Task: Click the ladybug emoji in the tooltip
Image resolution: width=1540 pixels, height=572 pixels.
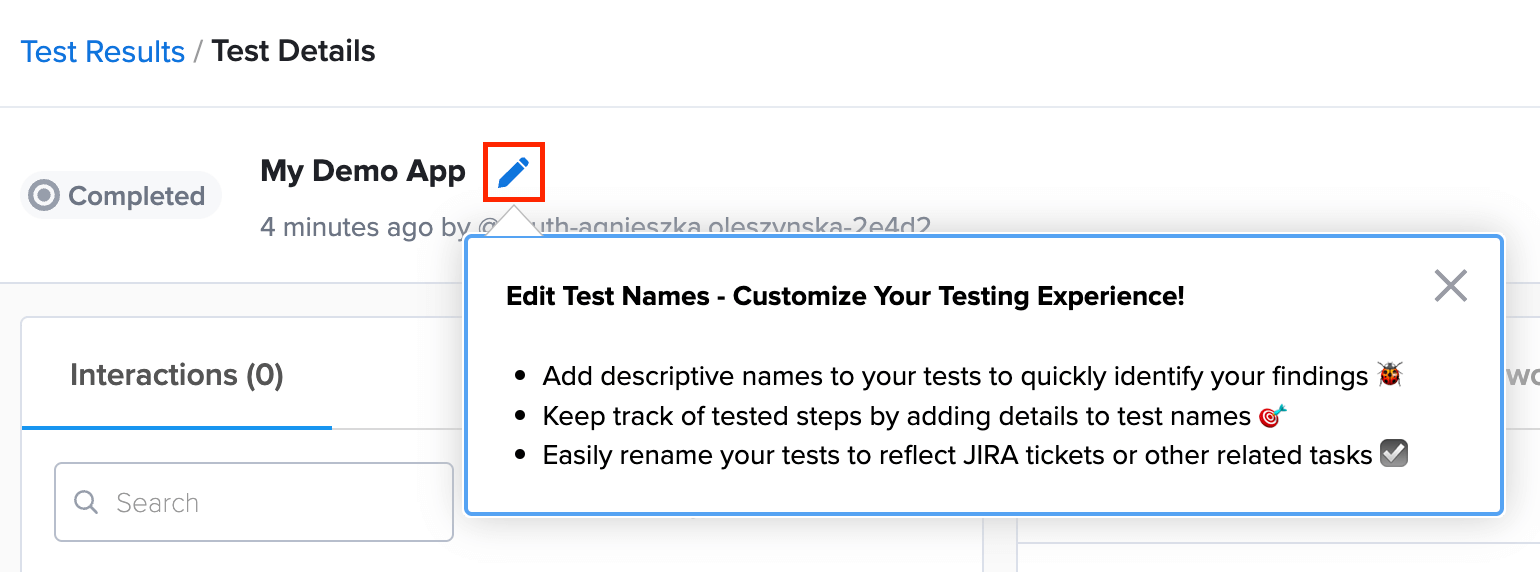Action: click(1390, 375)
